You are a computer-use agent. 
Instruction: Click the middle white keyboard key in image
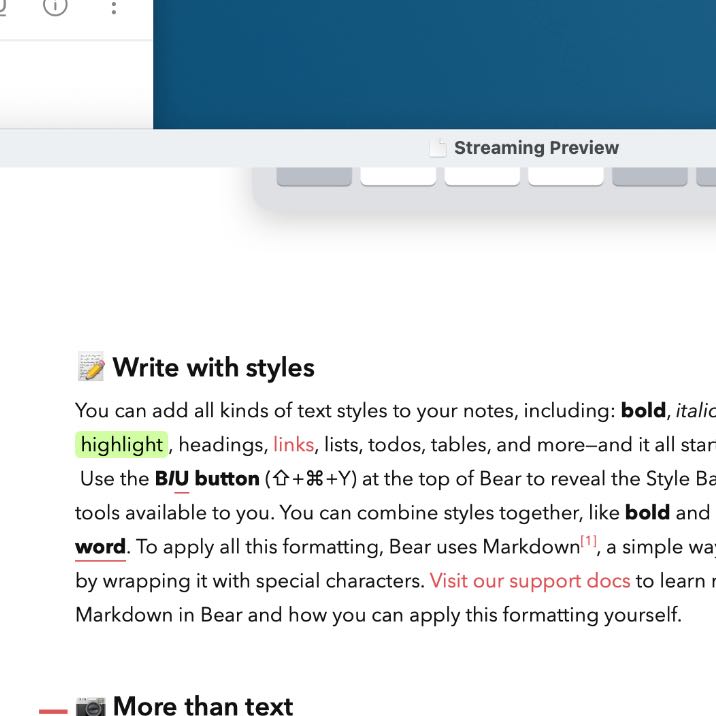pos(482,176)
